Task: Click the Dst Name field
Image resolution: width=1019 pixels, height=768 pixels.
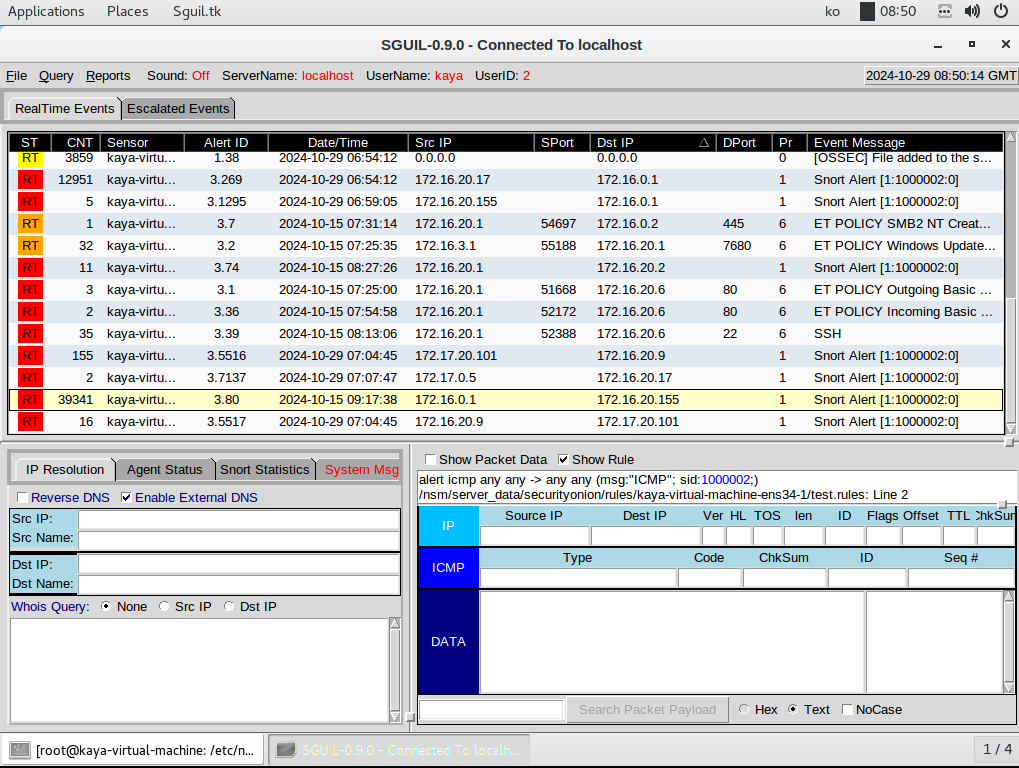Action: 239,584
